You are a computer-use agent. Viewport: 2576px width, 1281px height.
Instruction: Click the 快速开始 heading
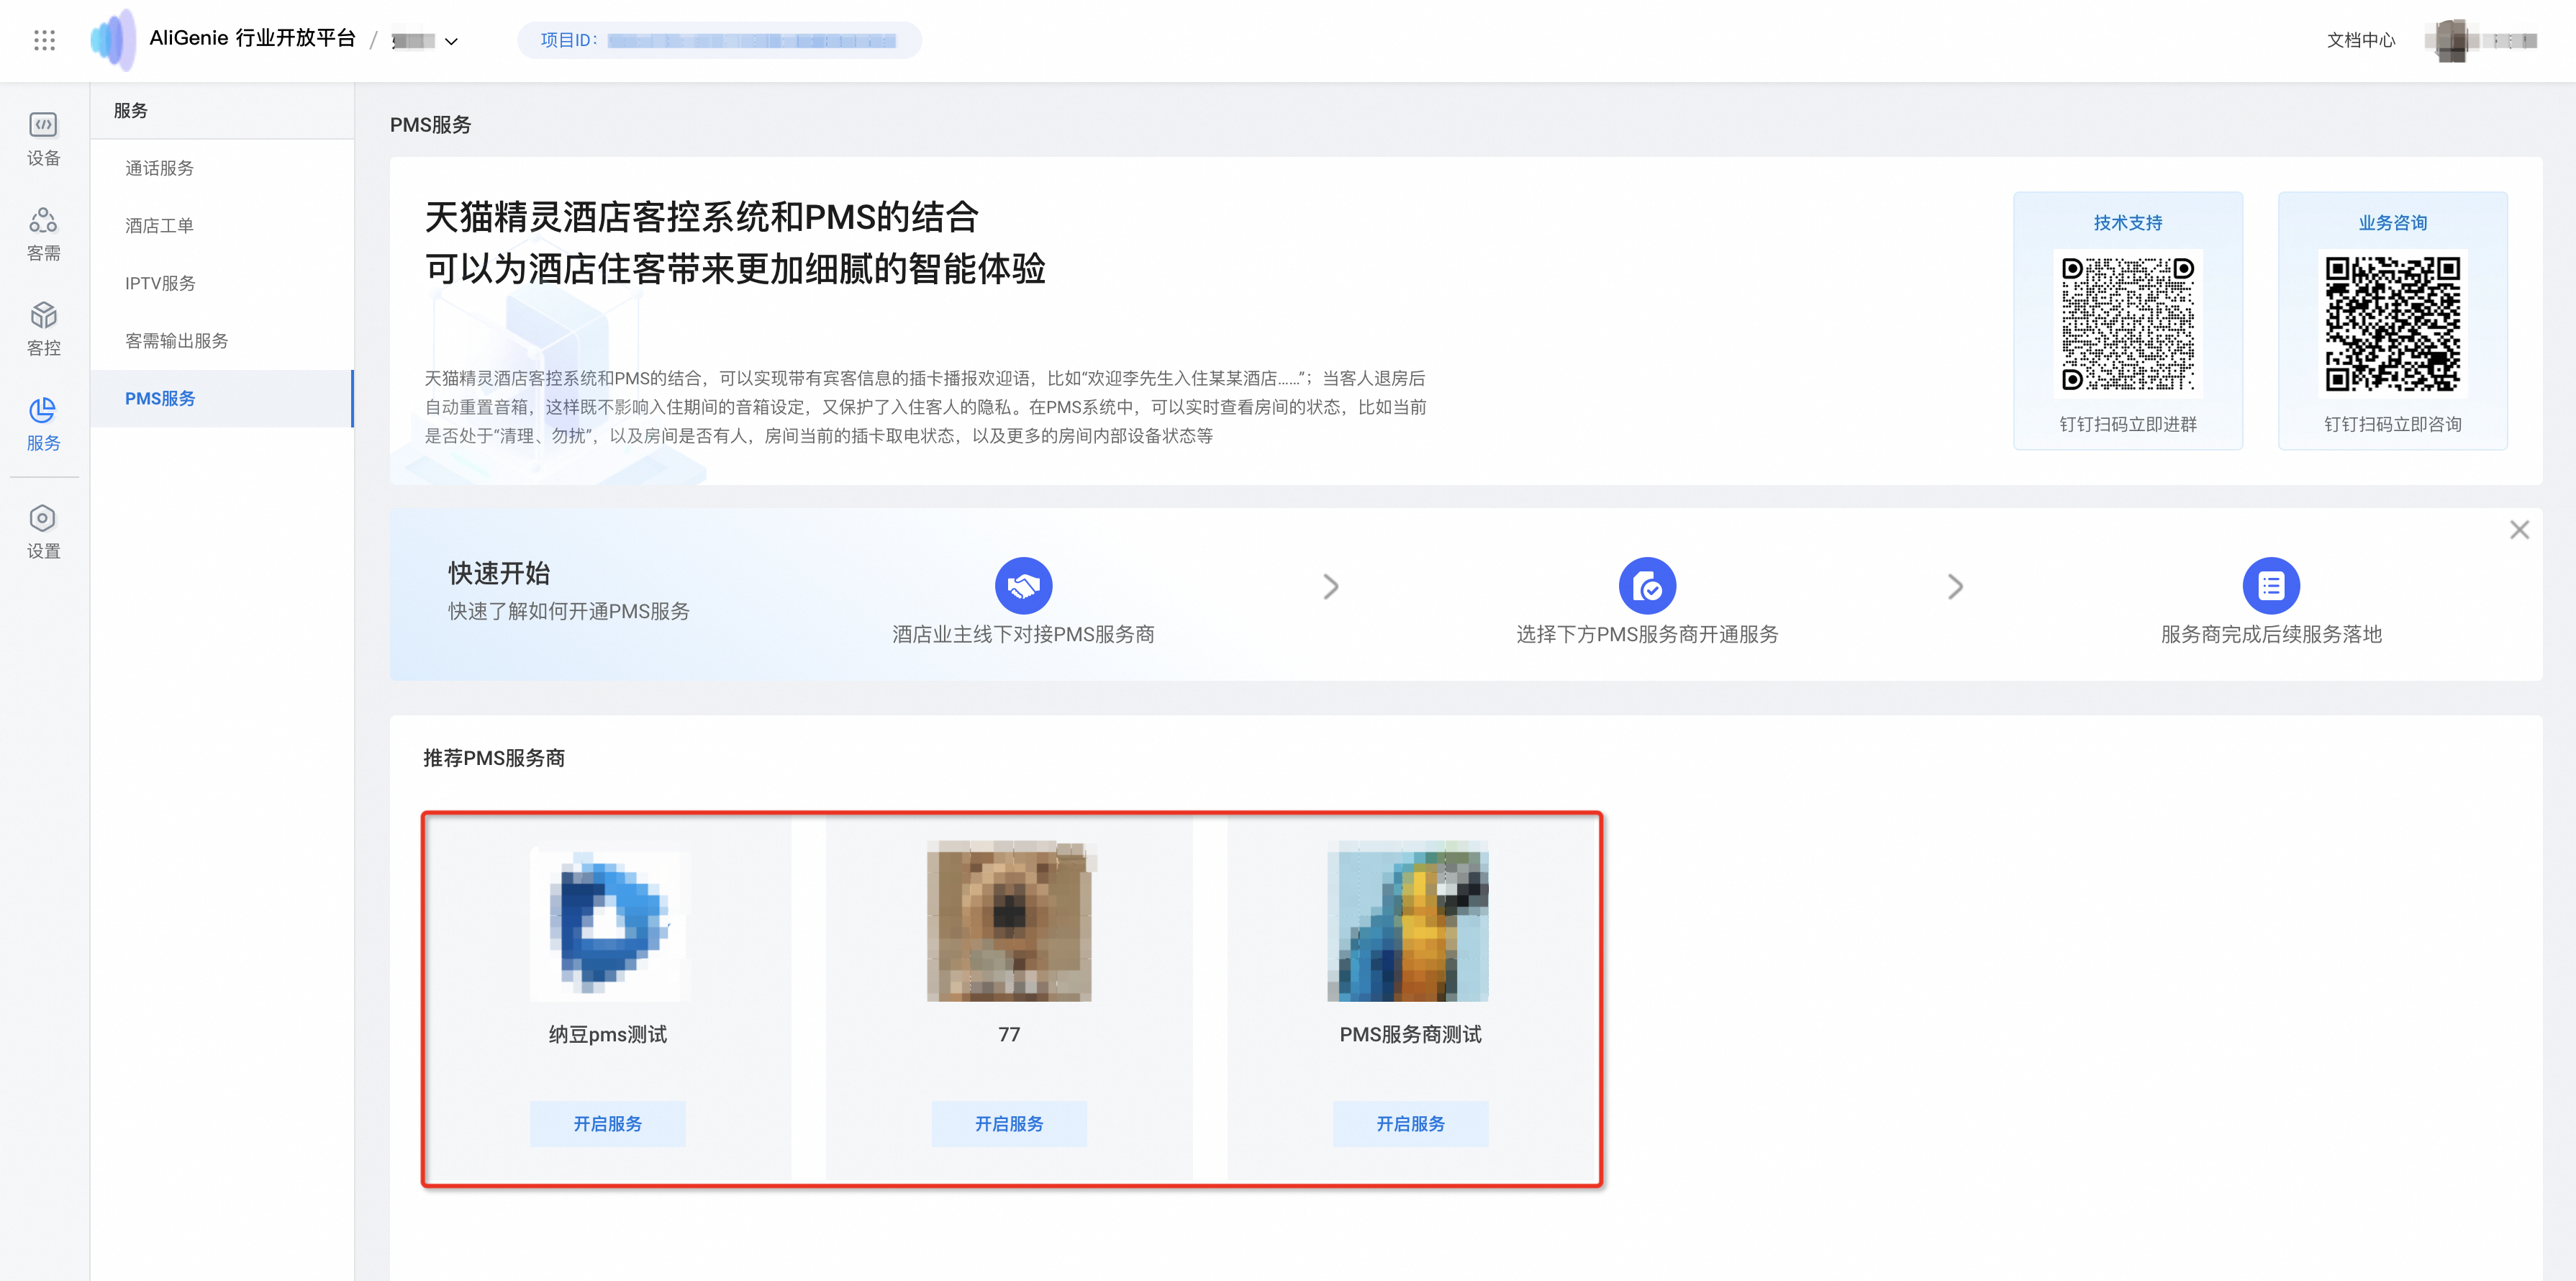coord(499,573)
